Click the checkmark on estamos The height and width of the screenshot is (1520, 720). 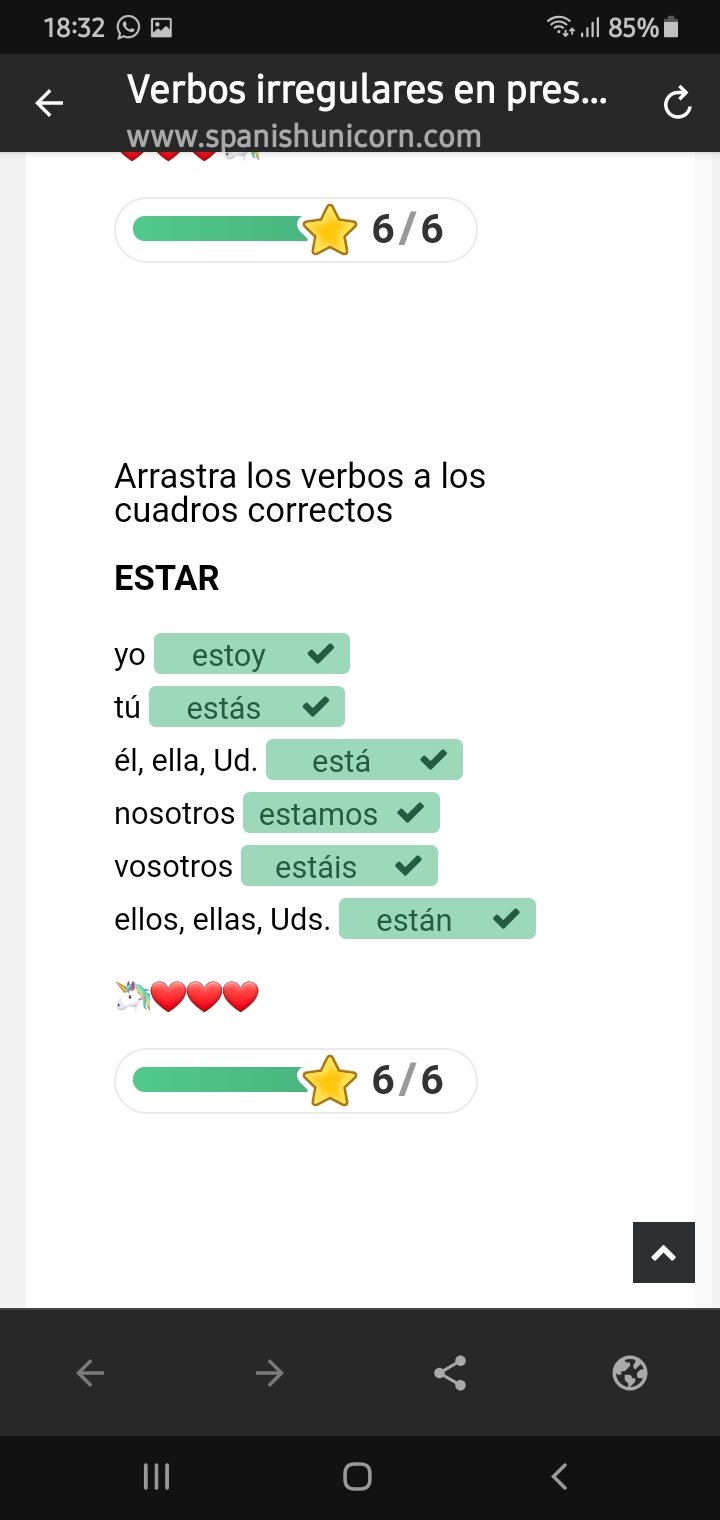click(x=410, y=813)
